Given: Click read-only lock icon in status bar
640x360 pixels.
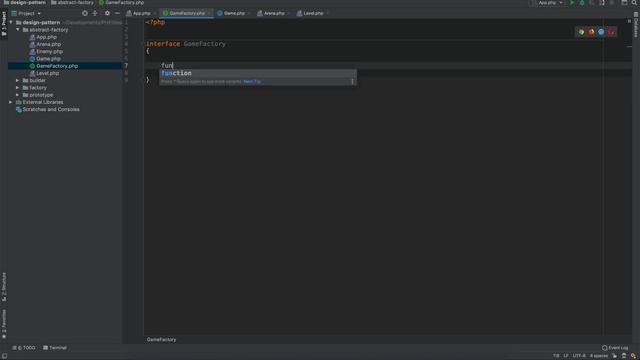Looking at the screenshot, I should [614, 356].
